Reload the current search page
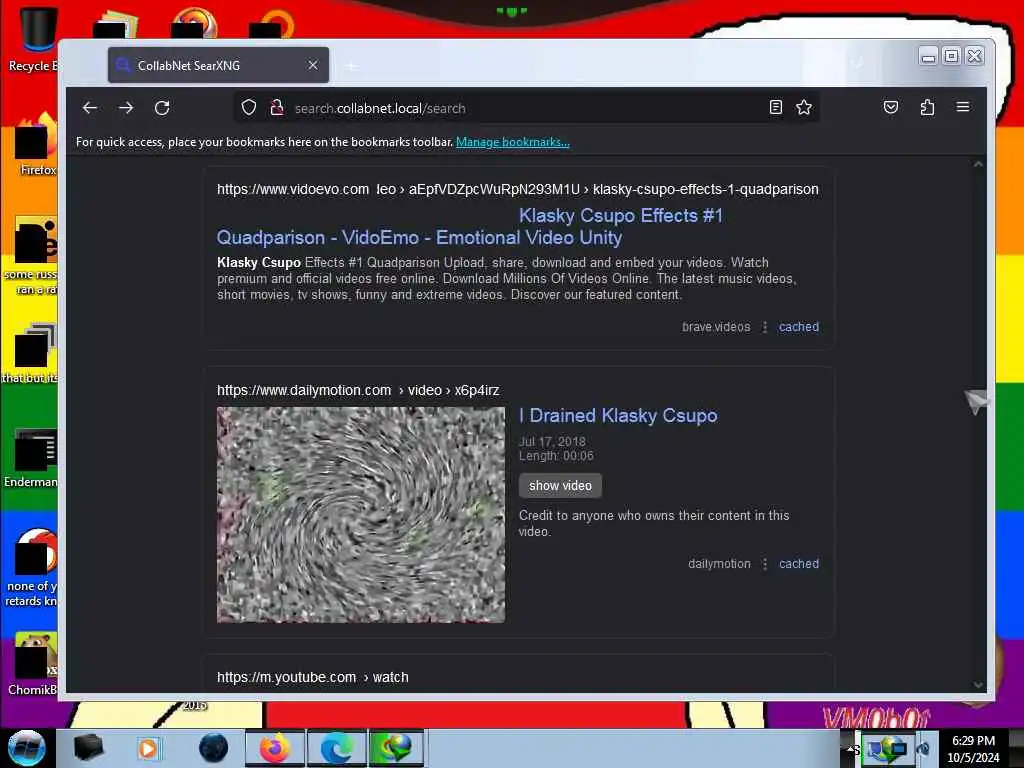 point(162,108)
